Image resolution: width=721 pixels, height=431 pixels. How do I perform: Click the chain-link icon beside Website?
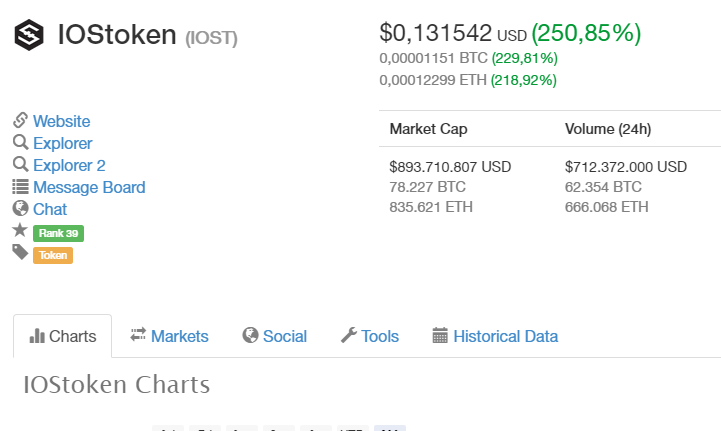(x=20, y=121)
